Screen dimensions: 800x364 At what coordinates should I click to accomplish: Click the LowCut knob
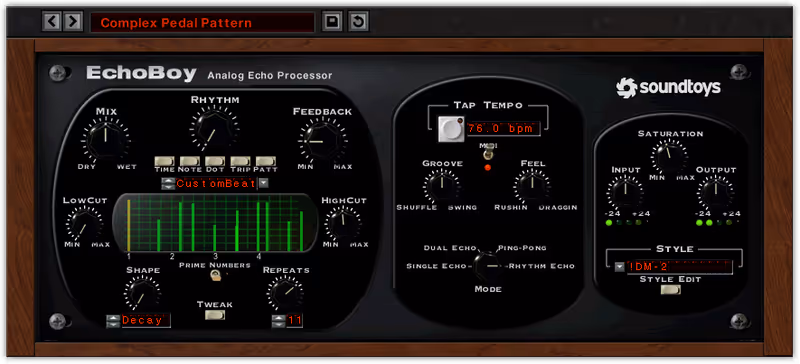pyautogui.click(x=84, y=224)
